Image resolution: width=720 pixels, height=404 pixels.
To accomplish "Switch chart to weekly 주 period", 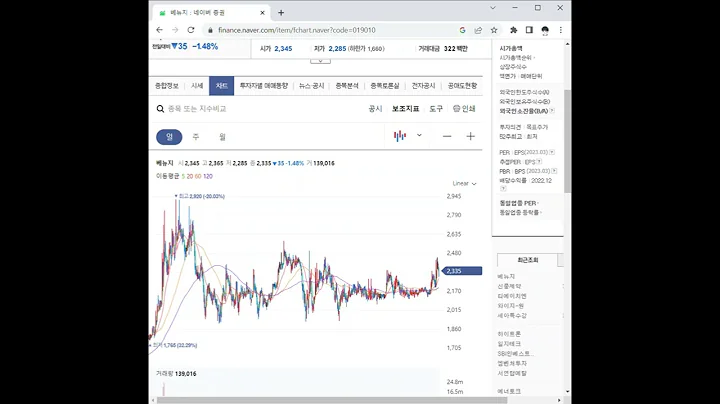I will click(196, 137).
